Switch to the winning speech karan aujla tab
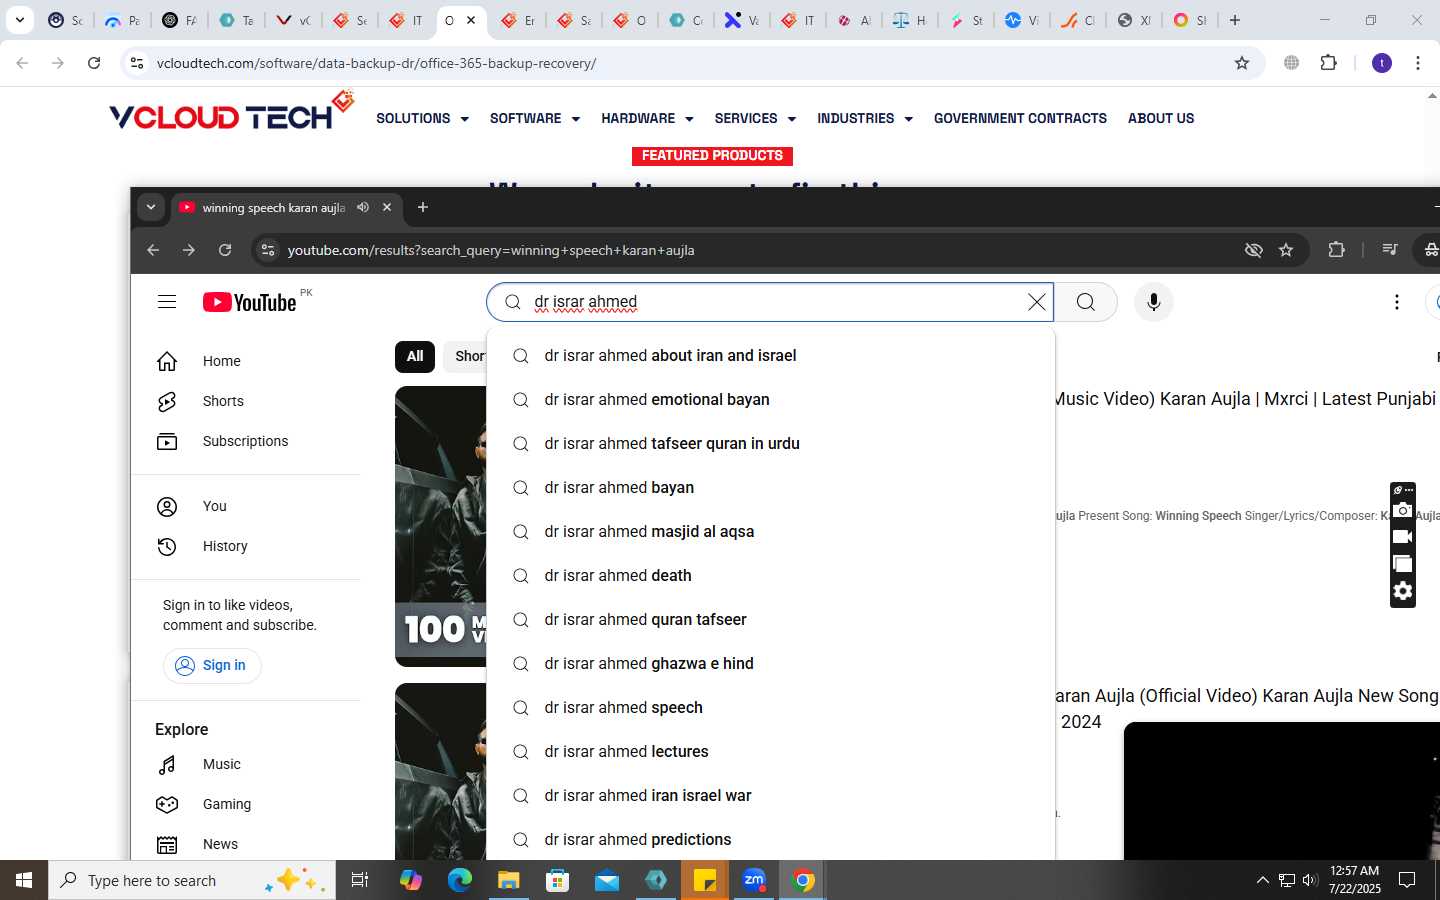This screenshot has height=900, width=1440. point(273,207)
